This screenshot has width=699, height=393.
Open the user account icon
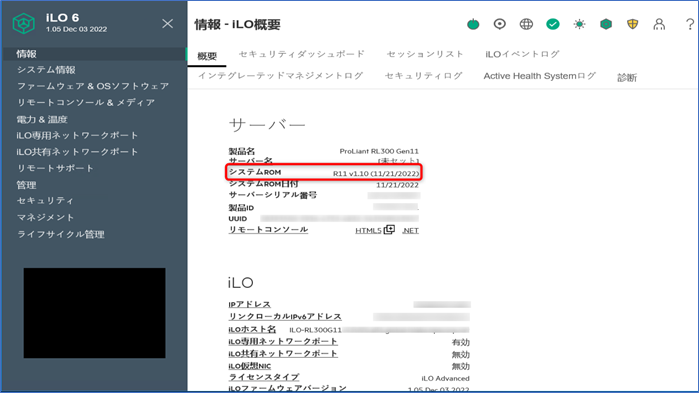pyautogui.click(x=659, y=24)
